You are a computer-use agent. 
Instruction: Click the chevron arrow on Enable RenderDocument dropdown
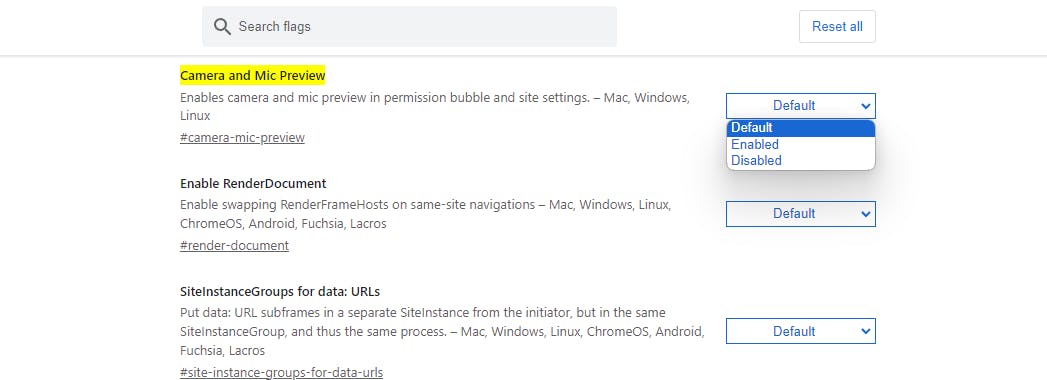coord(865,214)
